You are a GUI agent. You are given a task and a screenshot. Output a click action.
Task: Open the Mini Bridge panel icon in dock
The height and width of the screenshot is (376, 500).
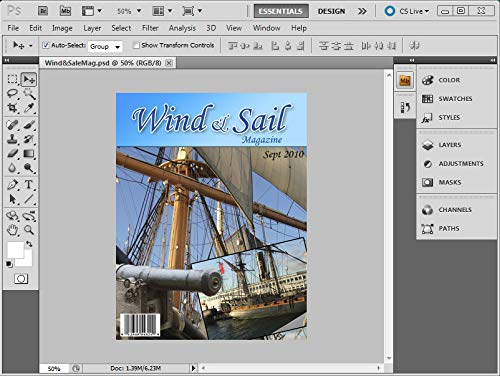(x=405, y=80)
